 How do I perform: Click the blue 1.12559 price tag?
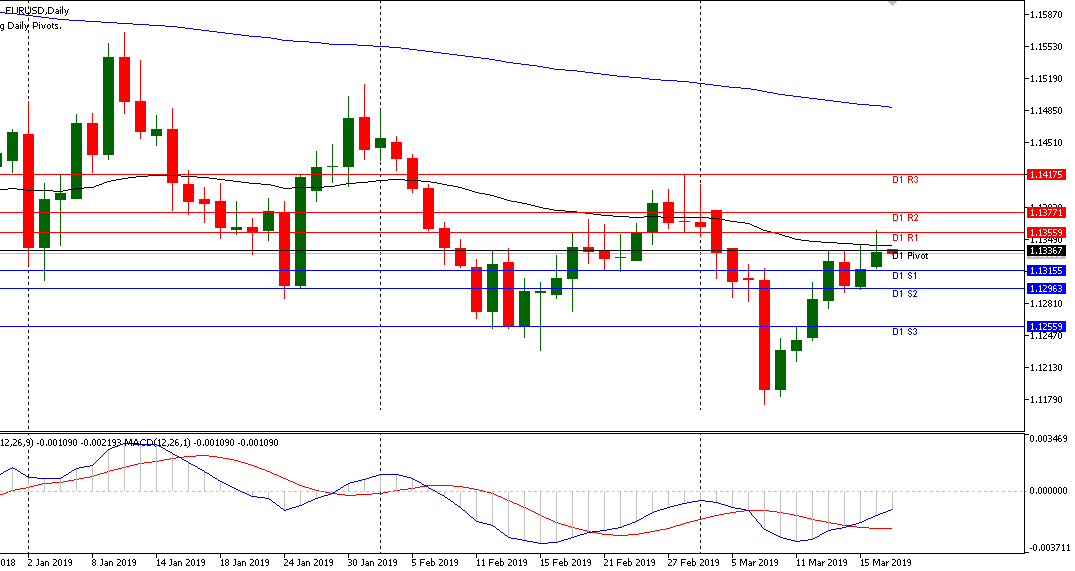1046,326
